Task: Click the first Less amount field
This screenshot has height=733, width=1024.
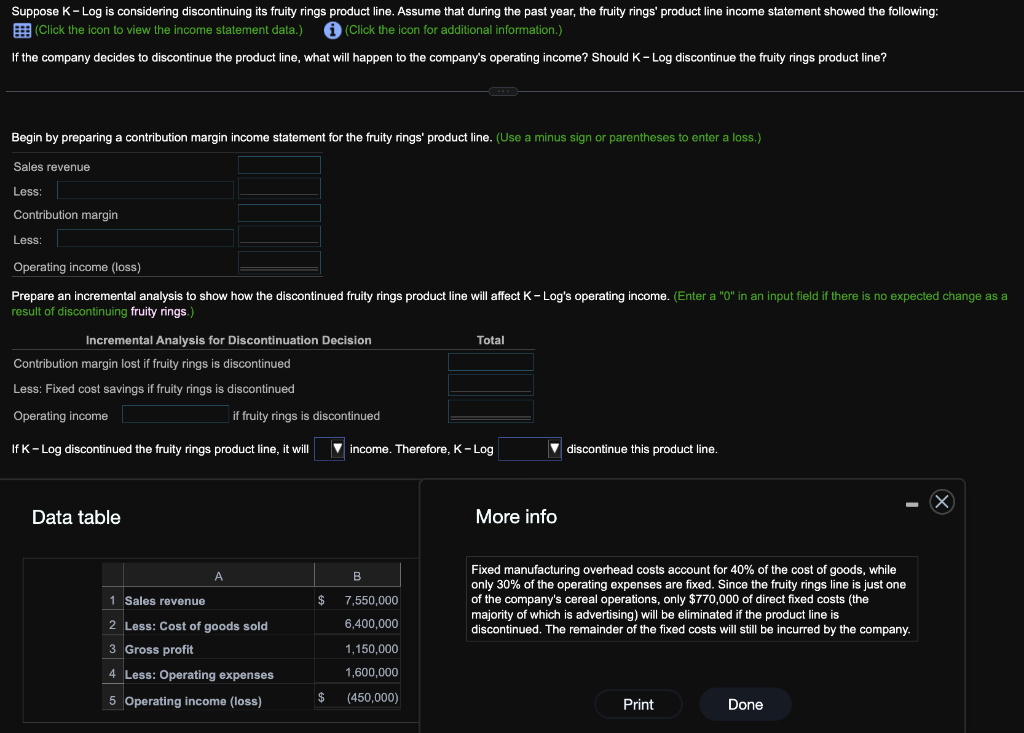Action: click(280, 189)
